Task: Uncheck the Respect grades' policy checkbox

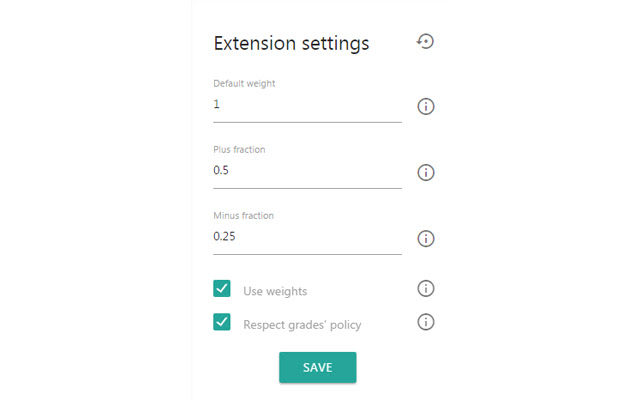Action: (x=222, y=322)
